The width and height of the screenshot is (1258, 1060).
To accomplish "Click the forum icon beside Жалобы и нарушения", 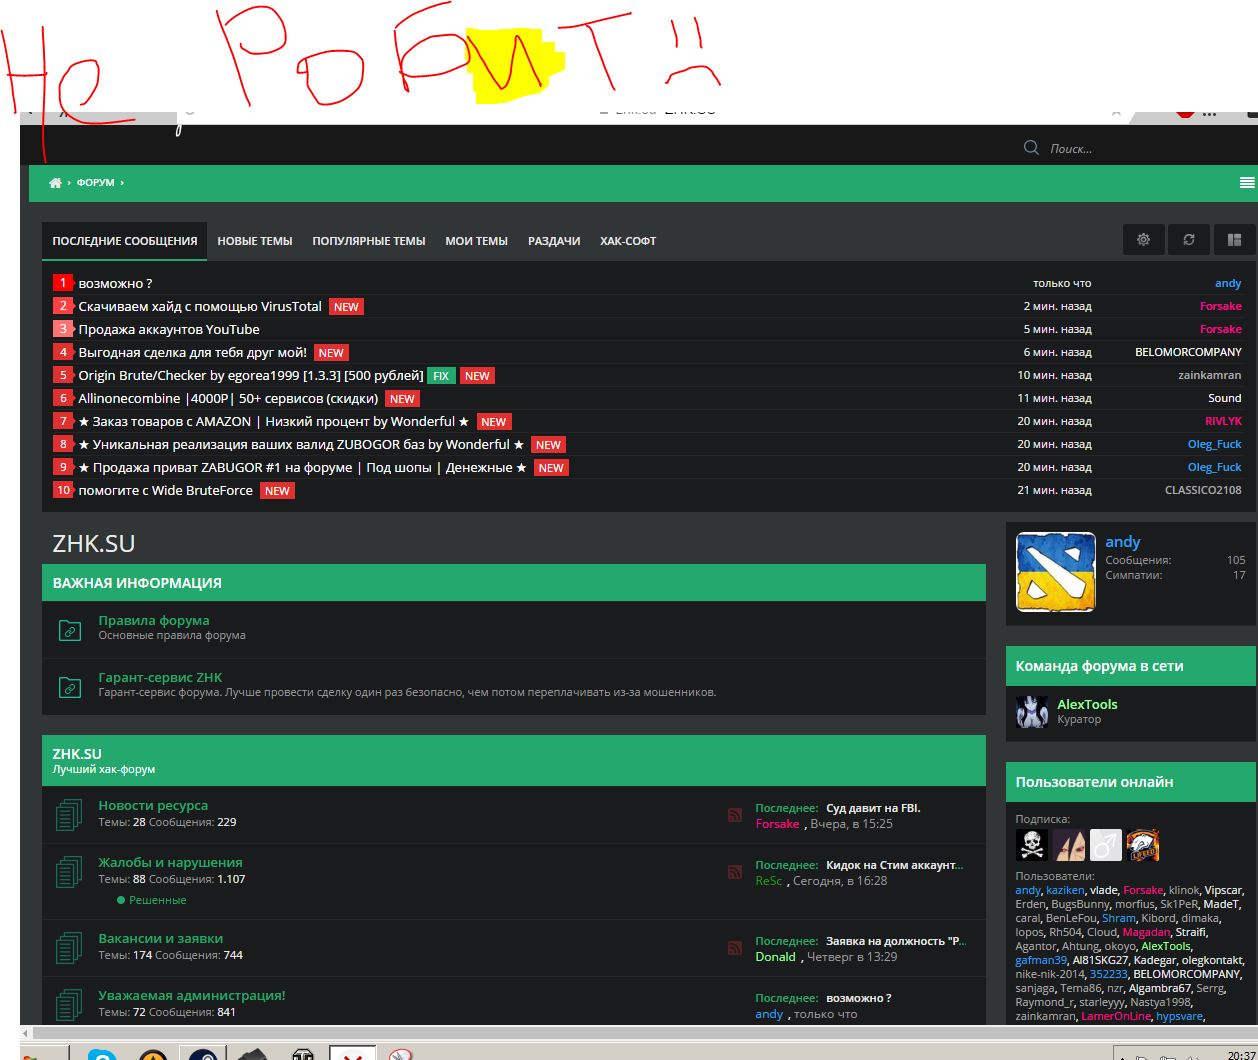I will pos(69,871).
